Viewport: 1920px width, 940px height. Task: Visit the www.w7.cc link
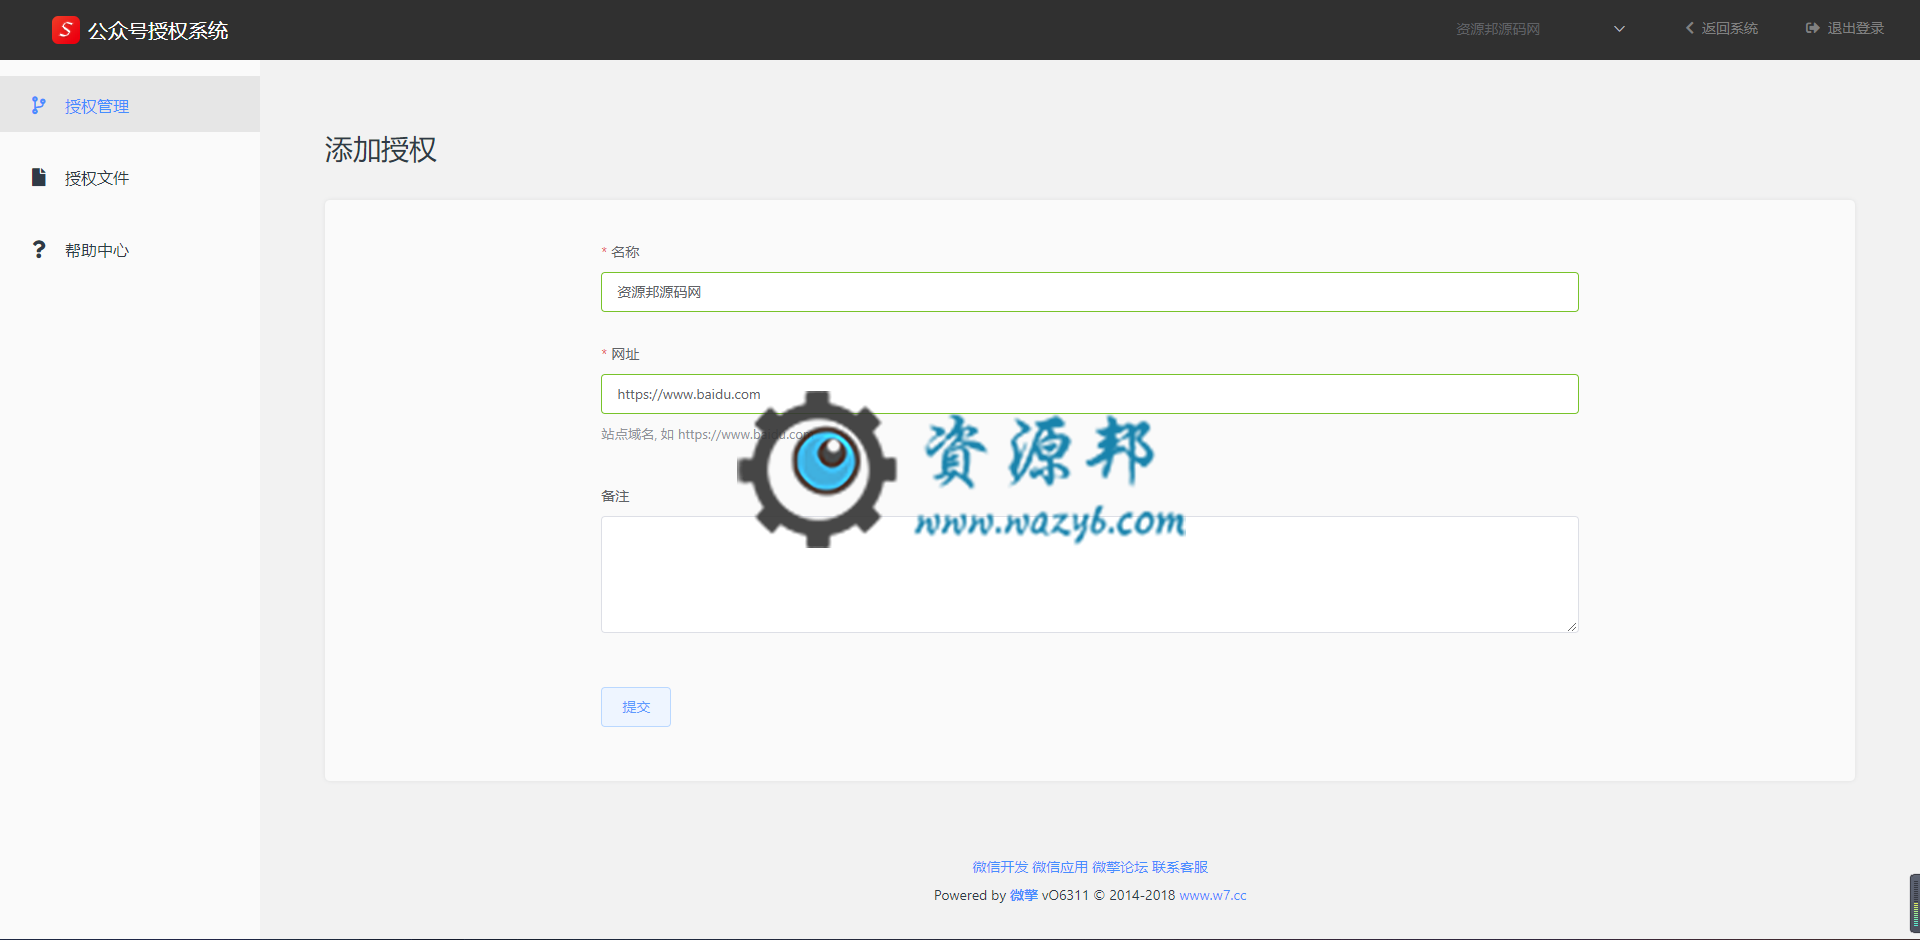click(x=1213, y=895)
